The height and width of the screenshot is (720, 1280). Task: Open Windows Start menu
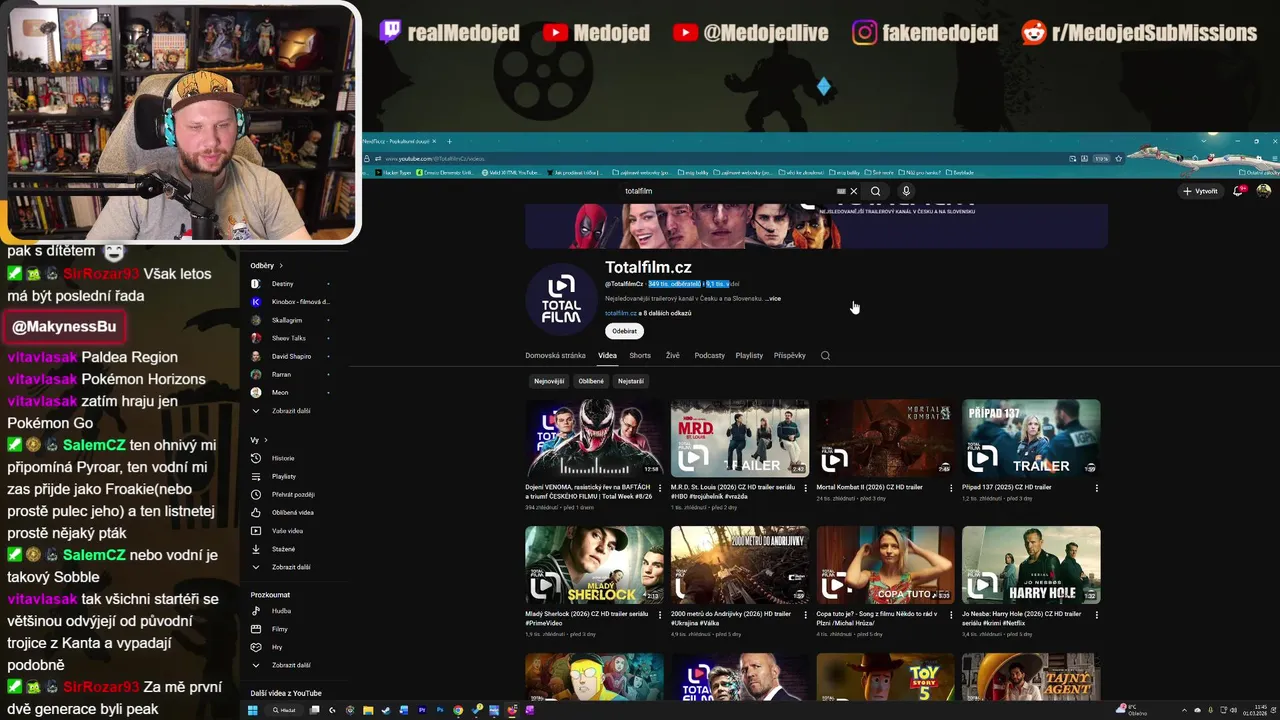(x=253, y=710)
